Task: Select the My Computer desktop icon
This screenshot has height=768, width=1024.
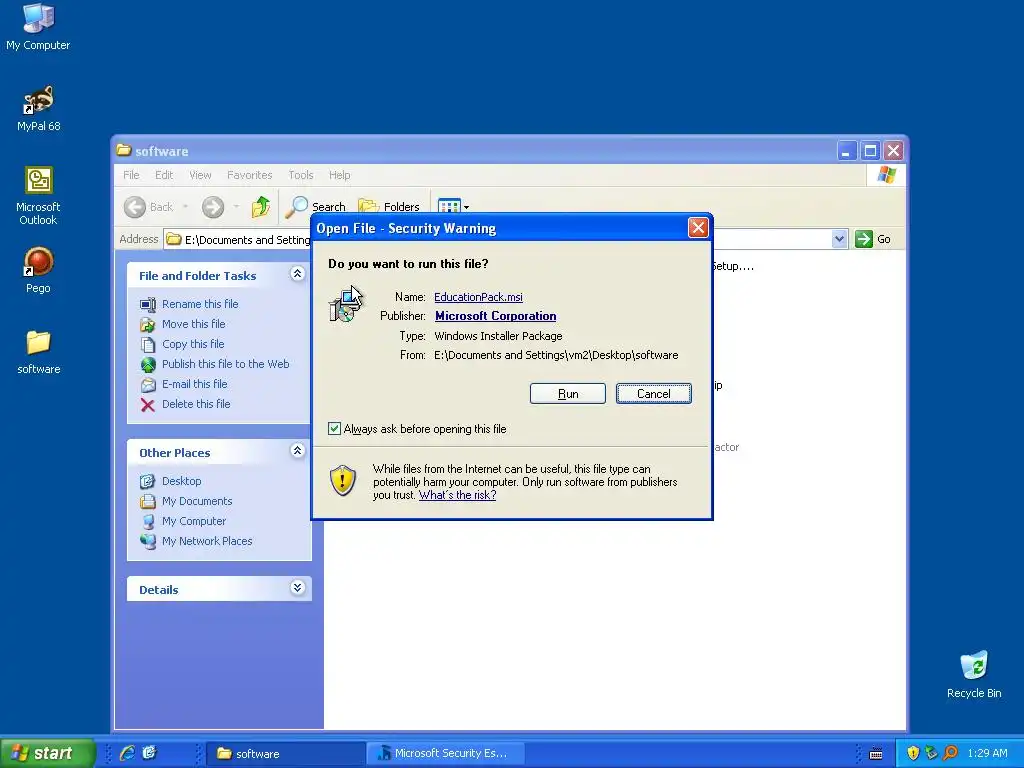Action: 38,27
